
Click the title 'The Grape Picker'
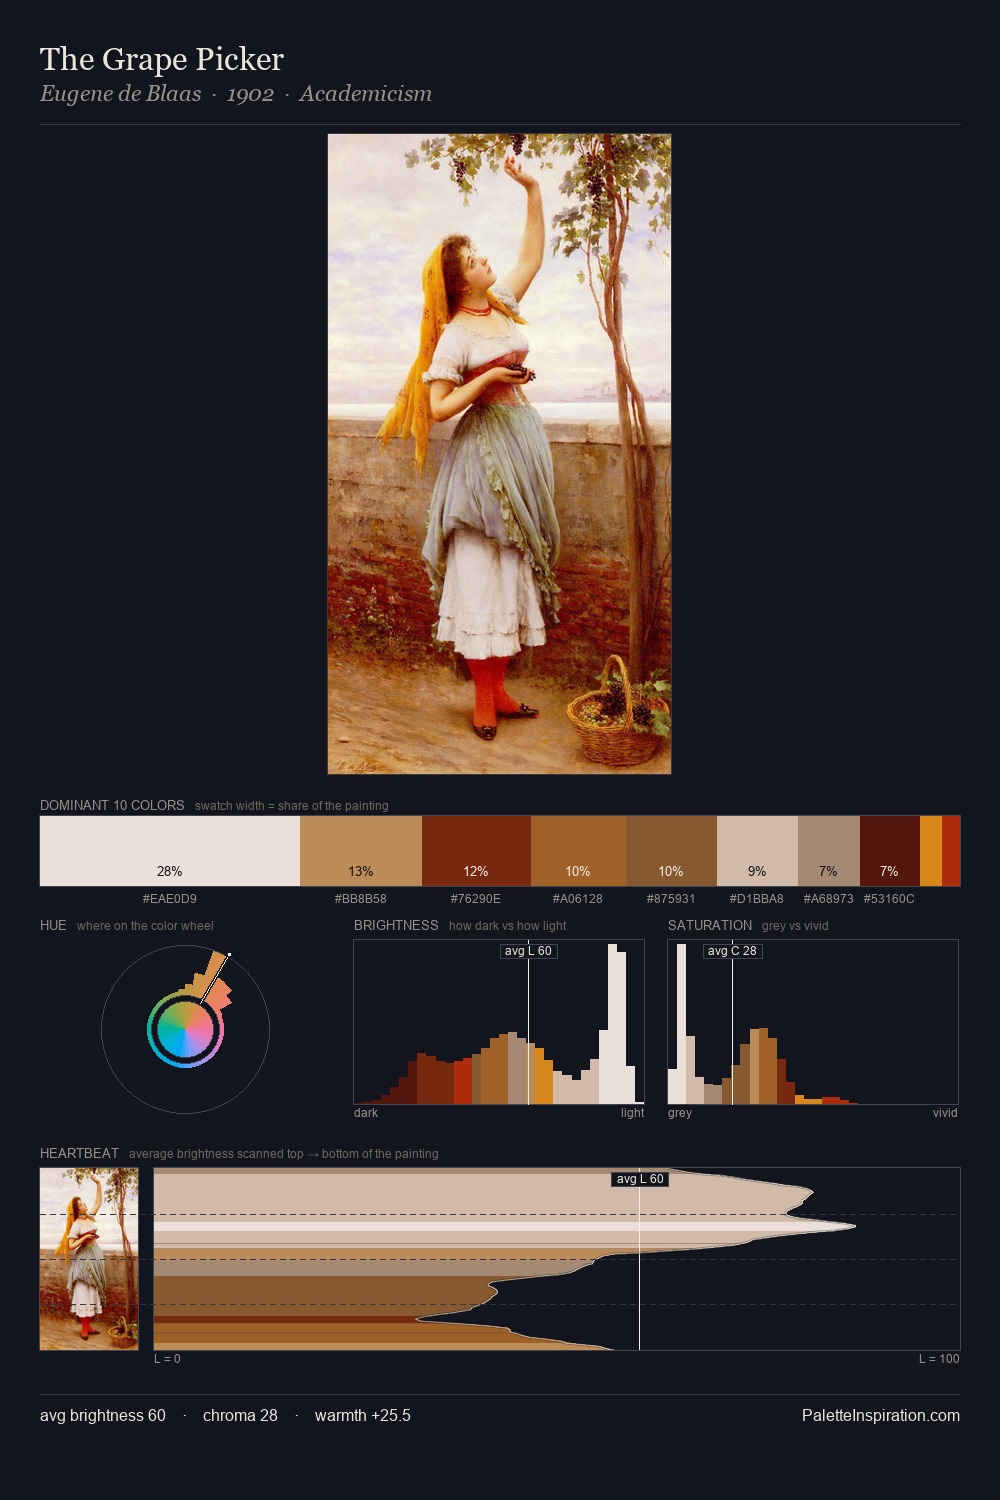162,59
